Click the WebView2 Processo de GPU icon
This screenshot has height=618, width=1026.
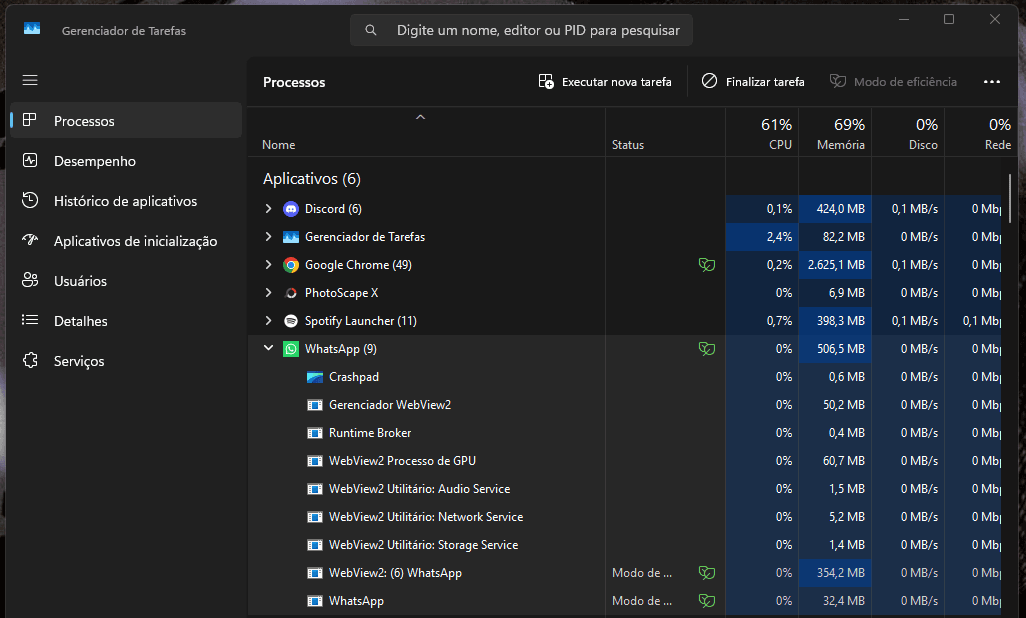(315, 461)
